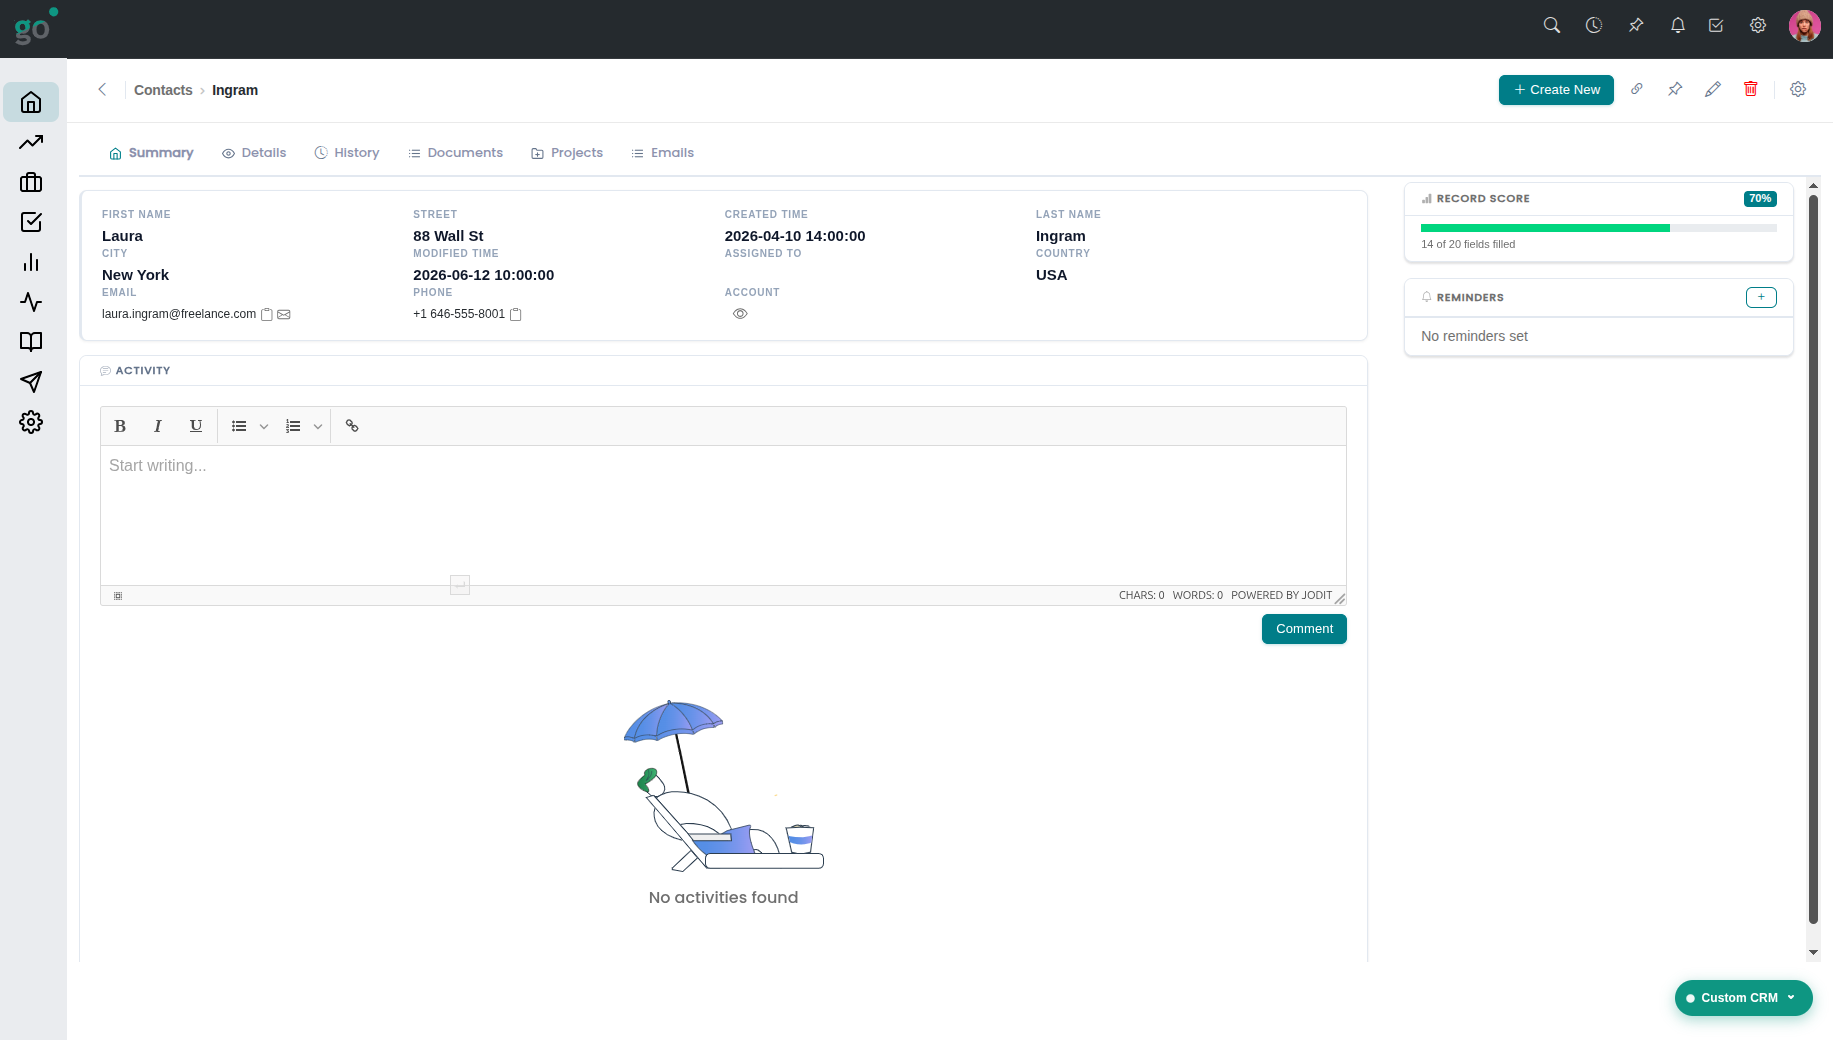Open the checkbox tasks sidebar icon
Screen dimensions: 1833x1040
pyautogui.click(x=31, y=222)
